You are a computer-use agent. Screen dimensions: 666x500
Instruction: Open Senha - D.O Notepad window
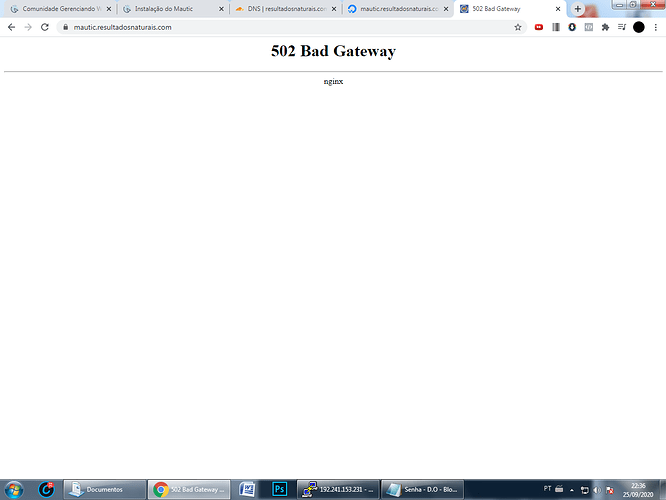[x=423, y=490]
